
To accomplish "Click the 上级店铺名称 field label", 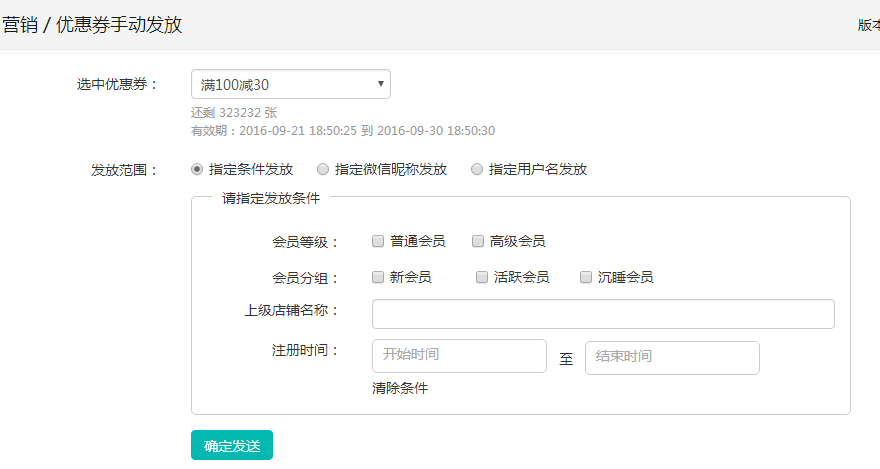I will (x=292, y=309).
